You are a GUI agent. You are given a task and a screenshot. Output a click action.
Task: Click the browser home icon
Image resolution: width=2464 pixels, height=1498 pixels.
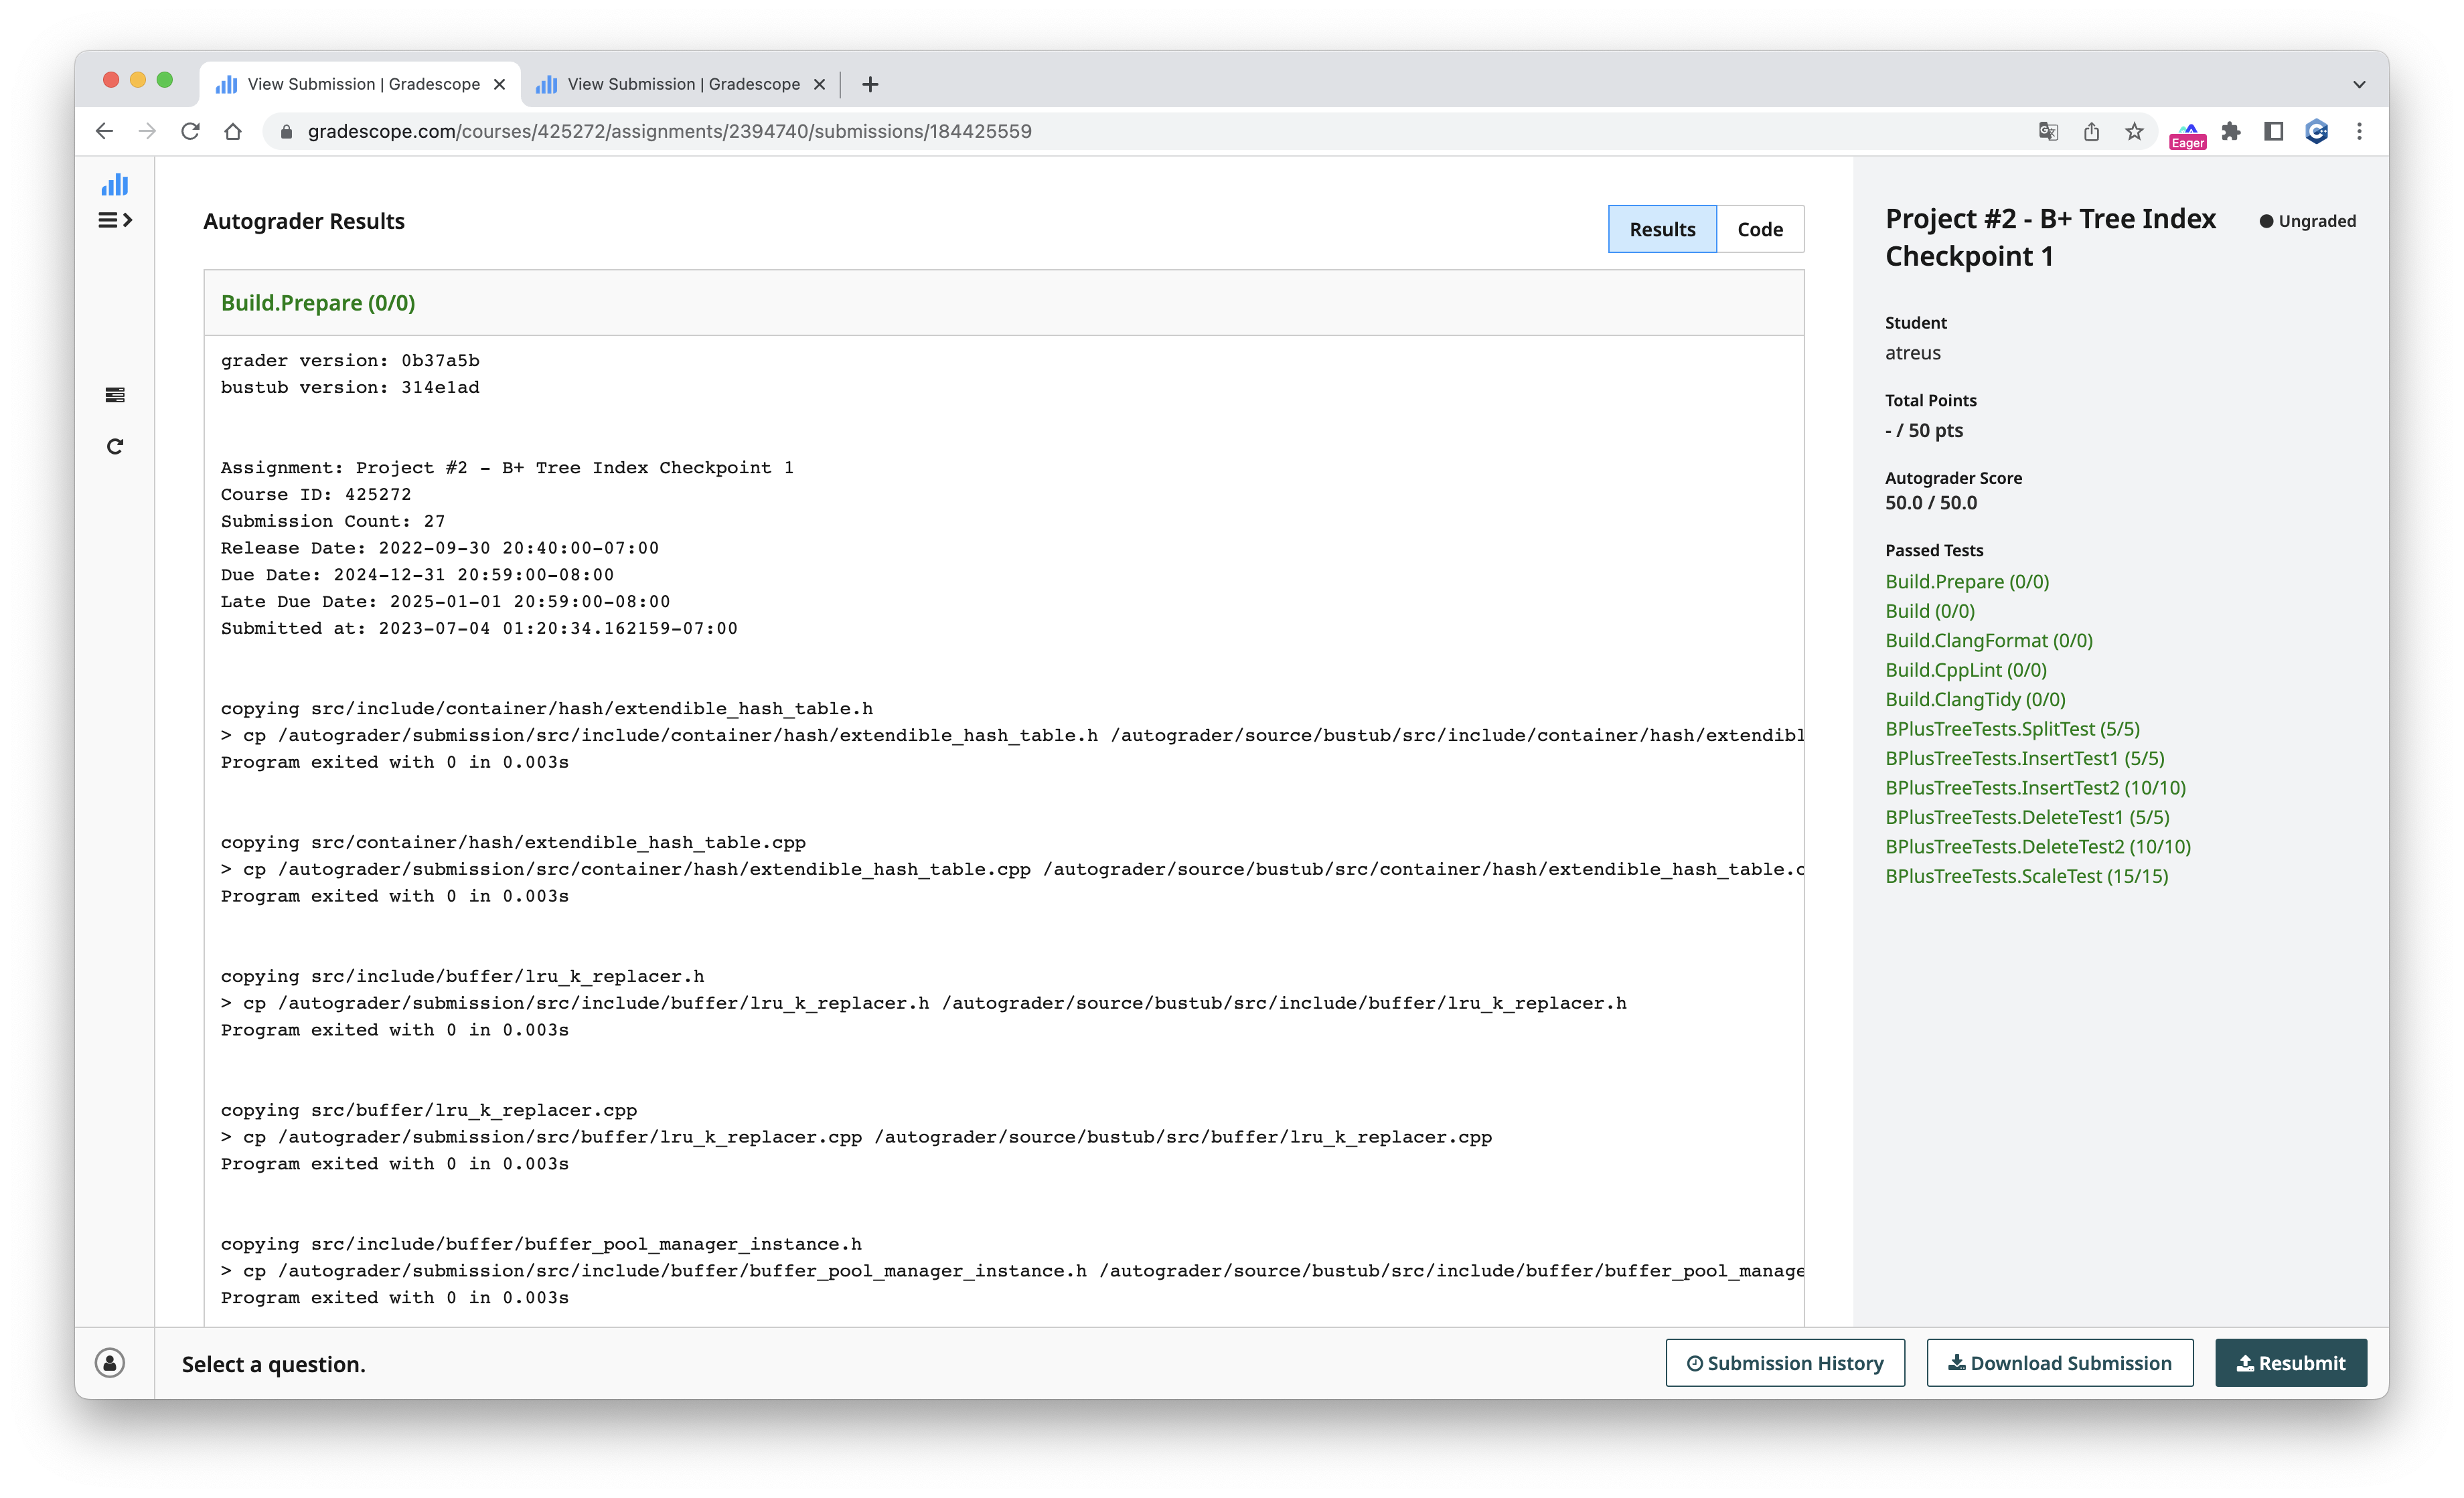(x=233, y=131)
